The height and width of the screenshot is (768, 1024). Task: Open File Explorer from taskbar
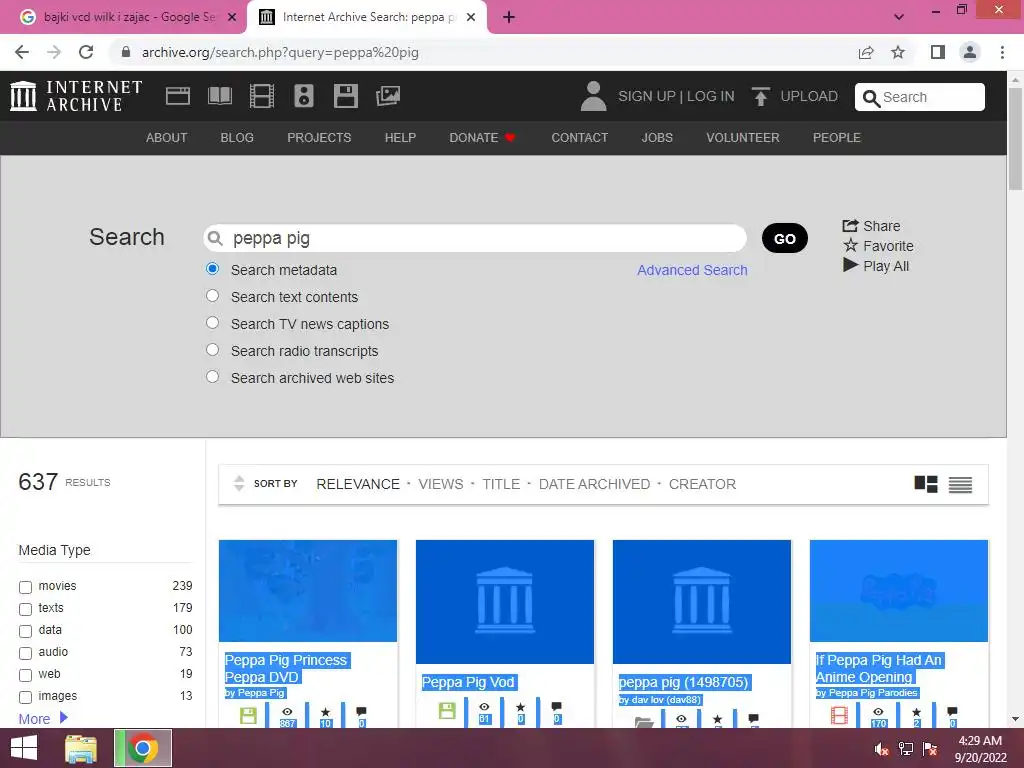[x=81, y=748]
